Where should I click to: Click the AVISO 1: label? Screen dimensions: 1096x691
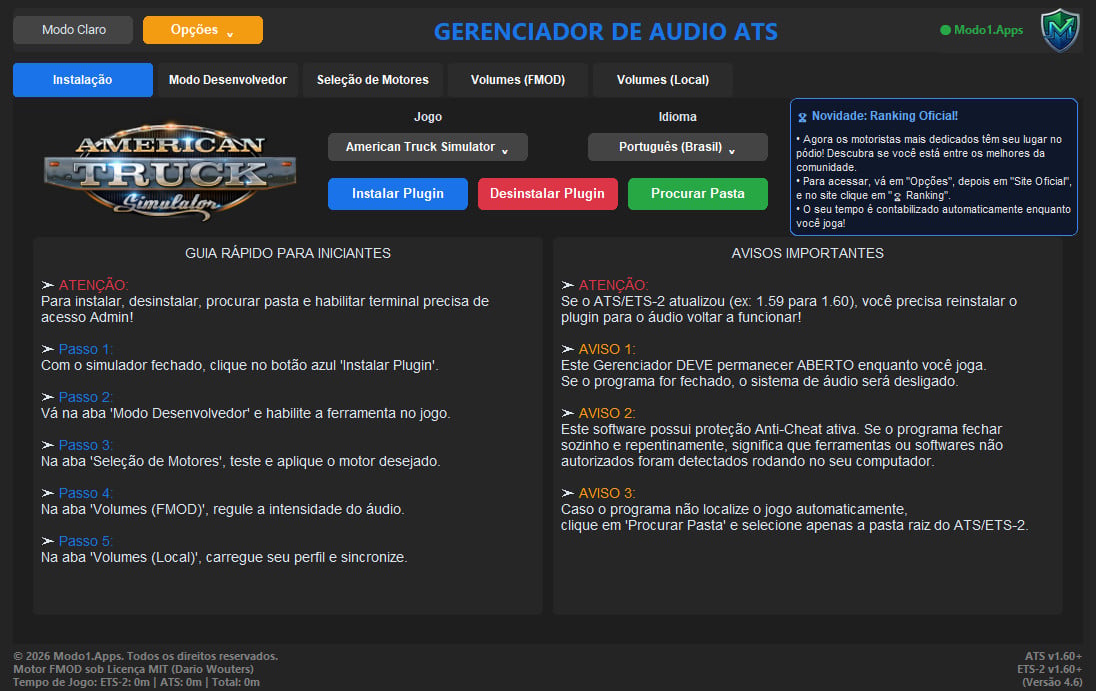(x=607, y=349)
